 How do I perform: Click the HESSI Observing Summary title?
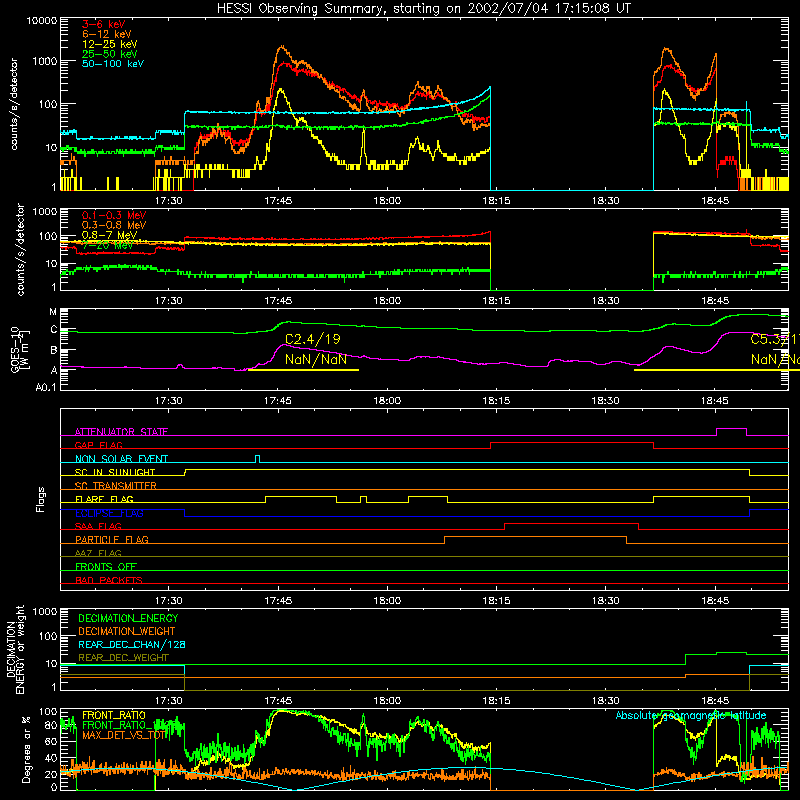tap(423, 8)
